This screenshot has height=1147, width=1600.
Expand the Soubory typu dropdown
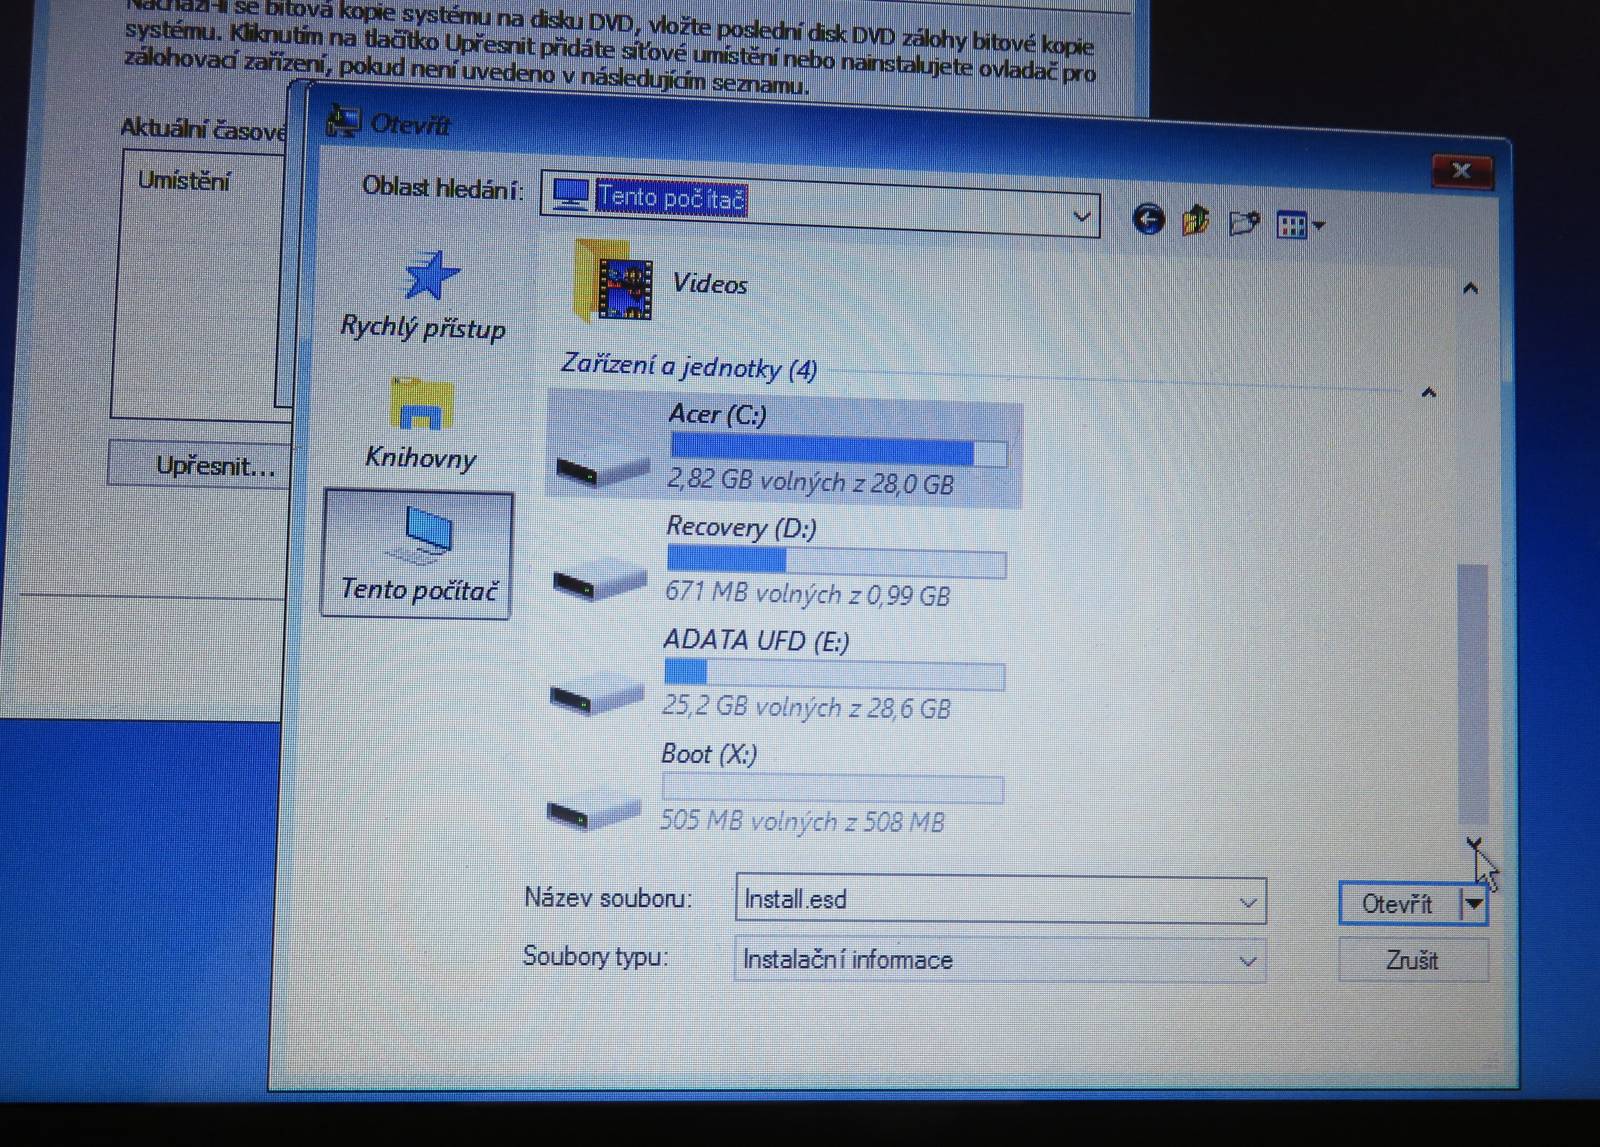click(x=1247, y=961)
